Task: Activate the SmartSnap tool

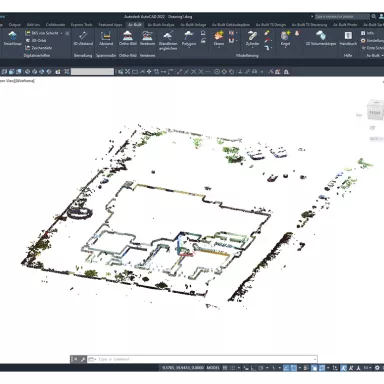Action: point(13,38)
